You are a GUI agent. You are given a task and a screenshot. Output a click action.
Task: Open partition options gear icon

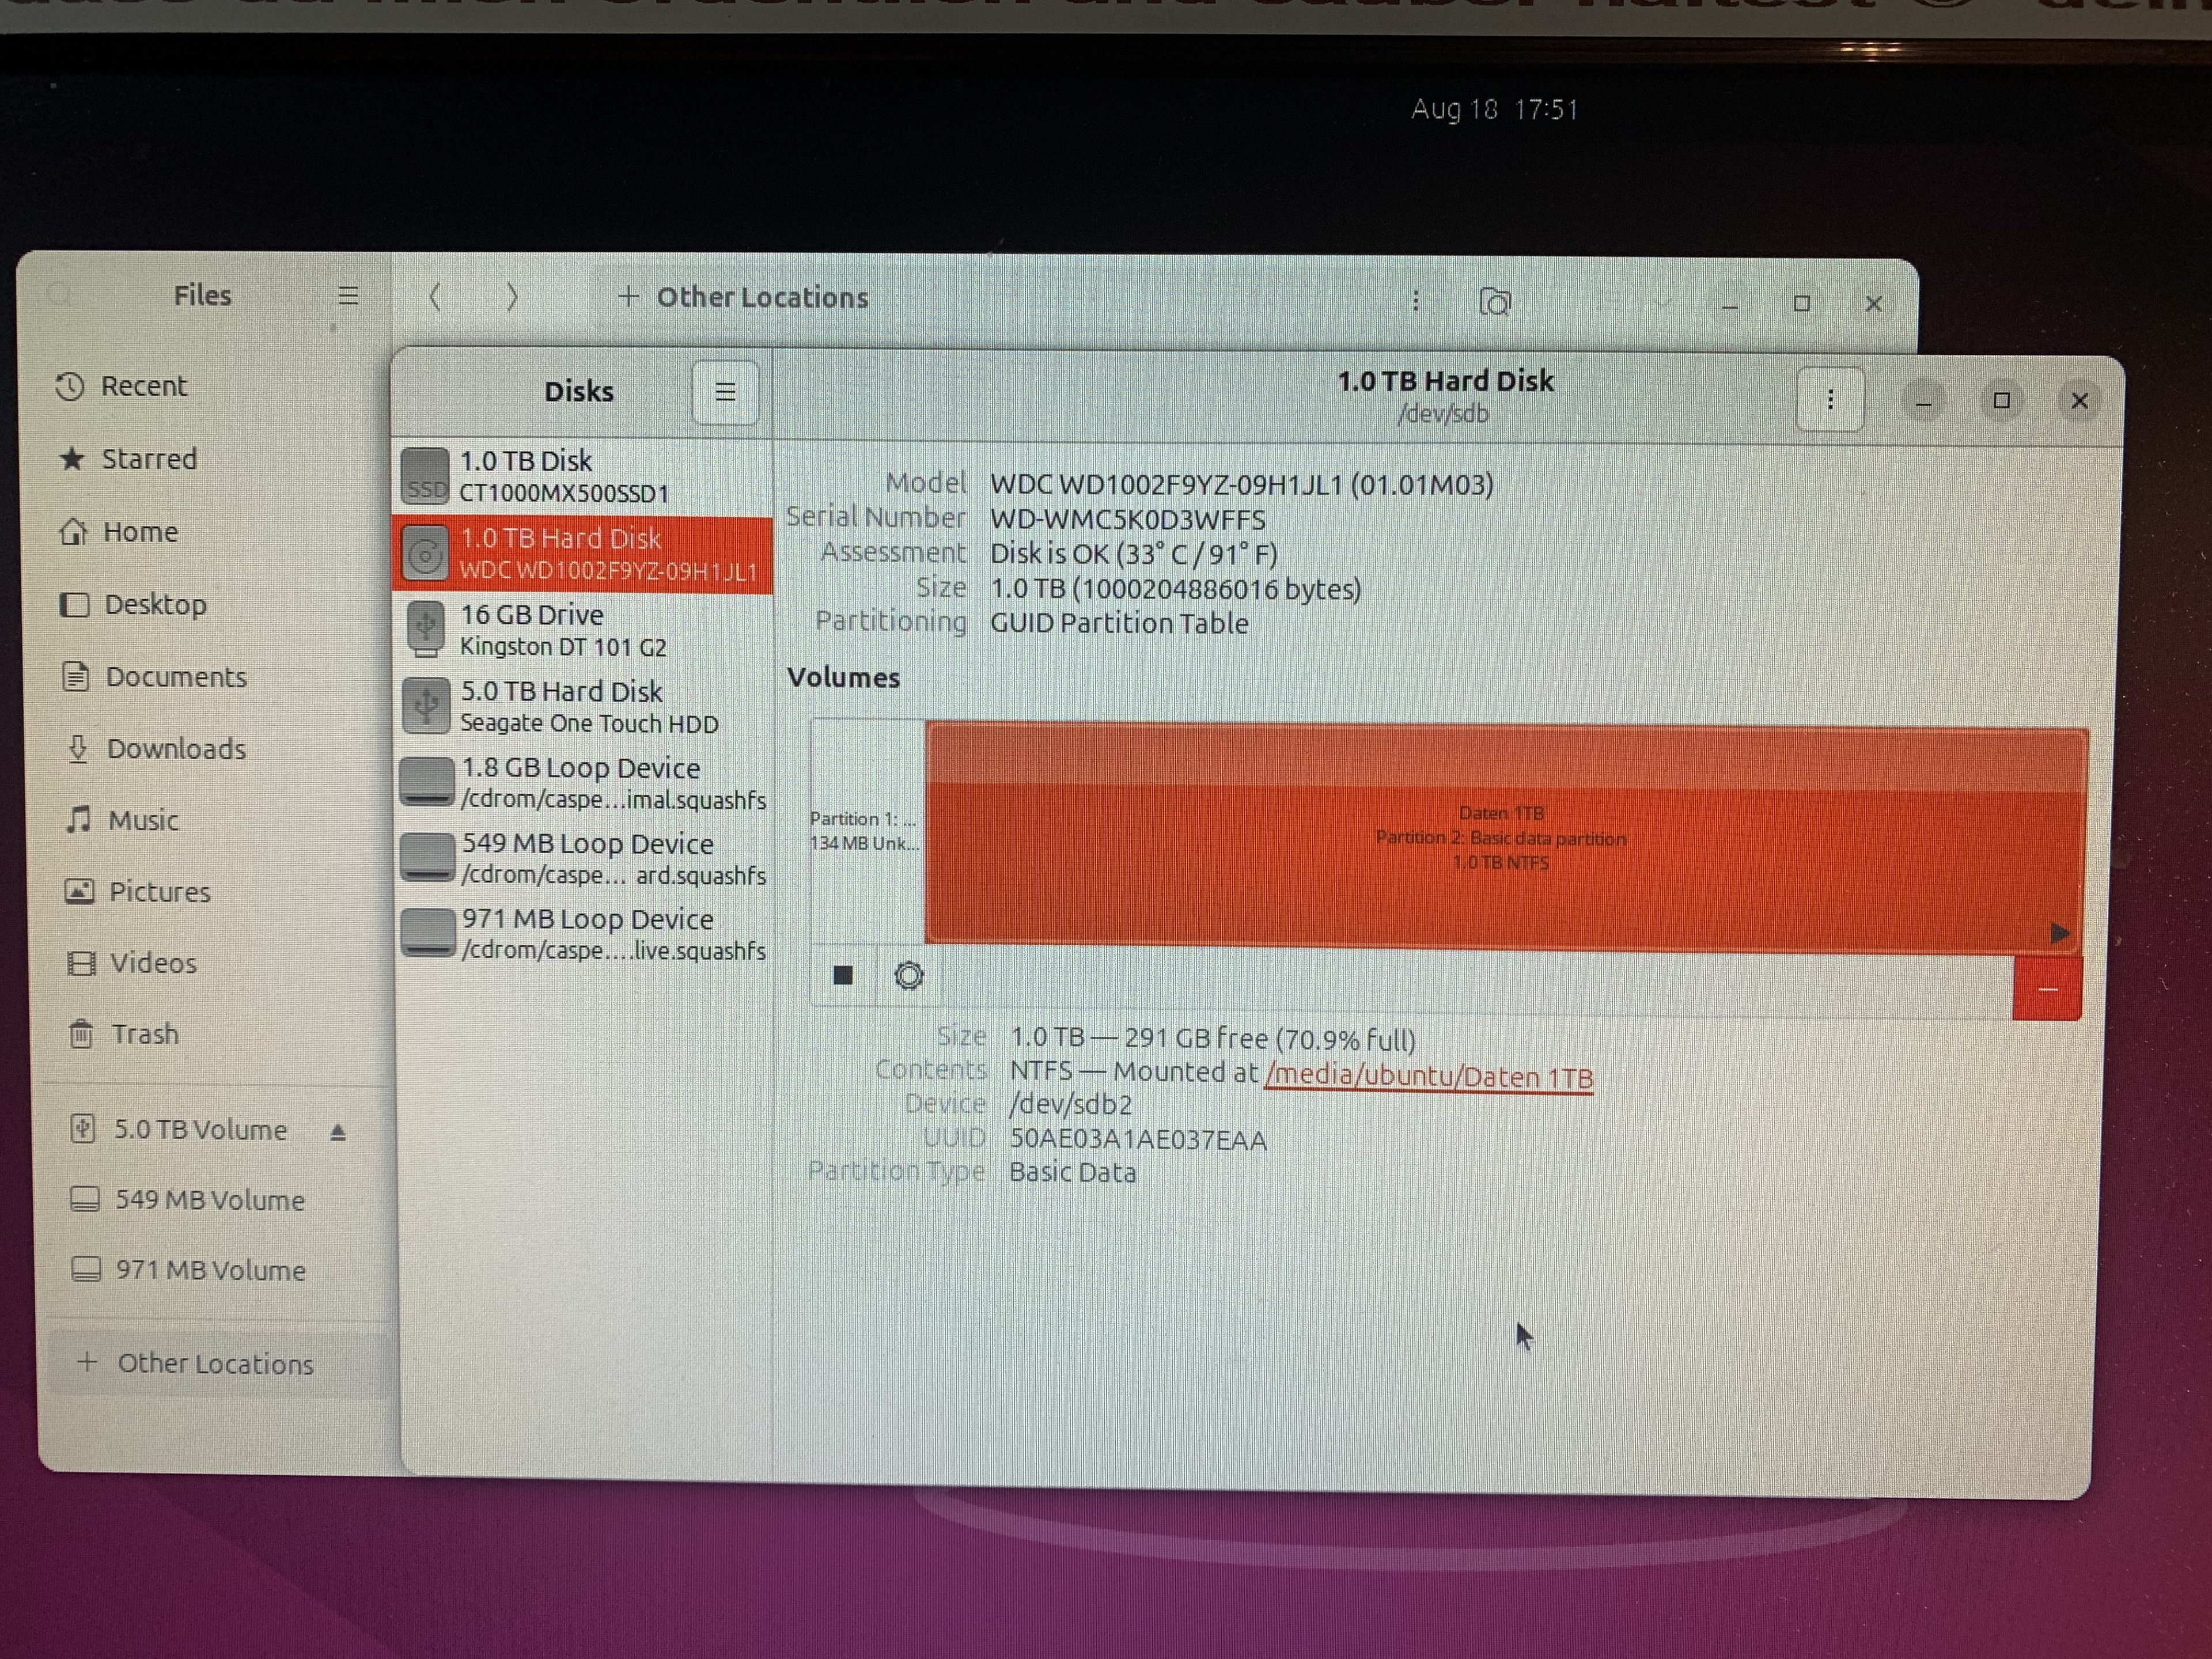pyautogui.click(x=908, y=975)
